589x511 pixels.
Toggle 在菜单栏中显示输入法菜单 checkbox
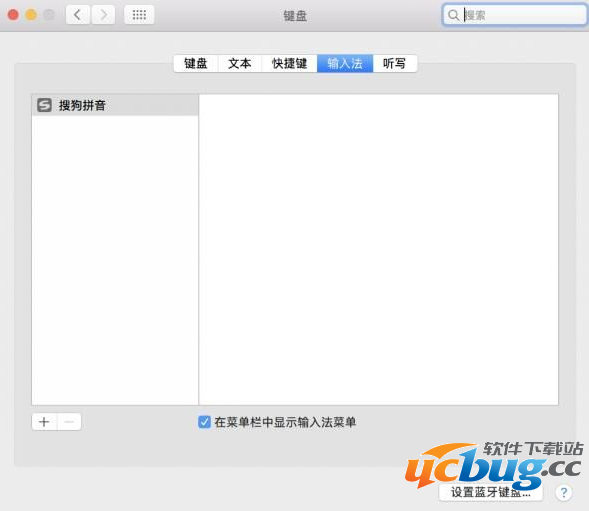[x=204, y=422]
